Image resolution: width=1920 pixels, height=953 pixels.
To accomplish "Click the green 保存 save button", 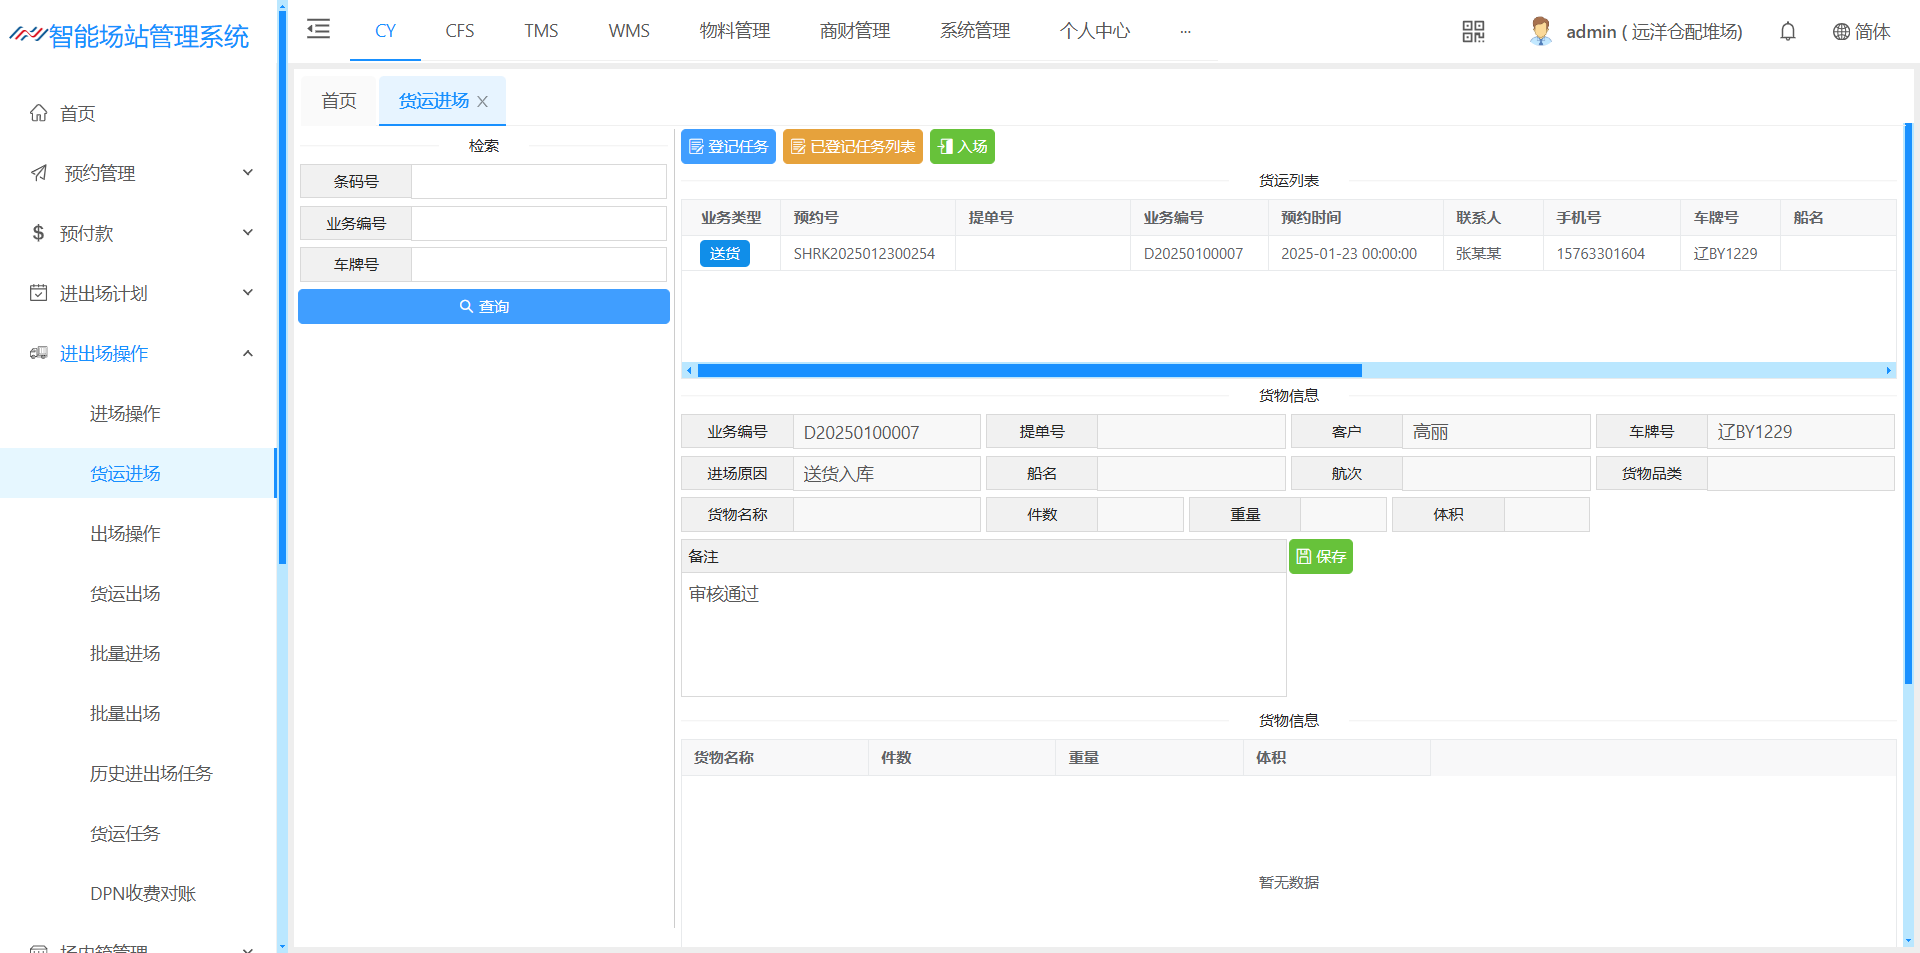I will point(1320,557).
